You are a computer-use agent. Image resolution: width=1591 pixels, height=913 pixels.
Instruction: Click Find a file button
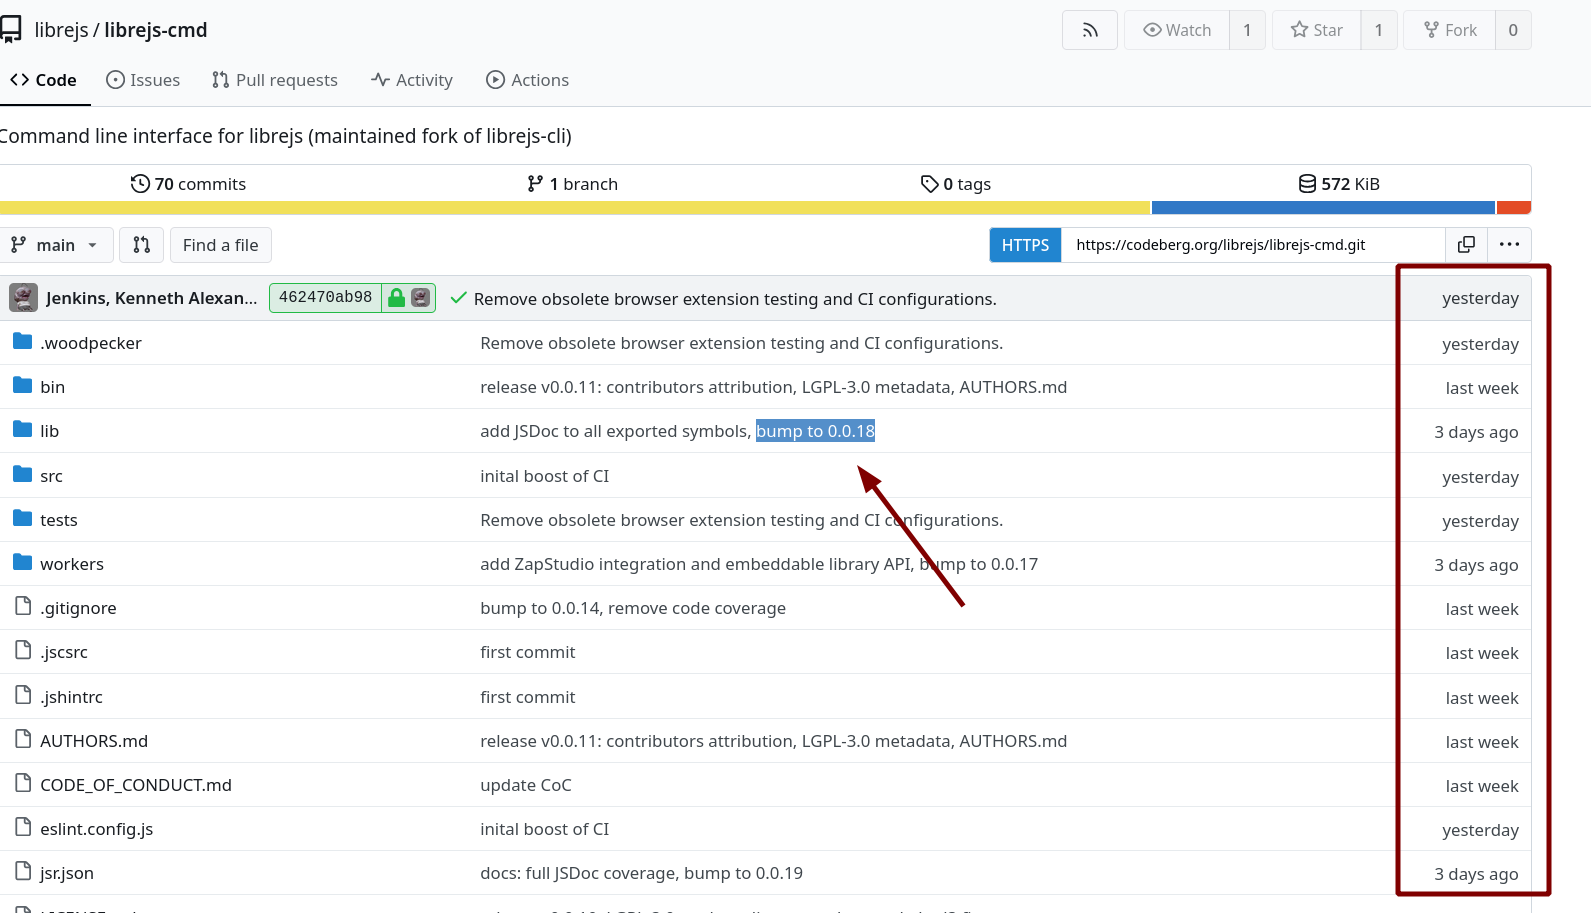(221, 245)
